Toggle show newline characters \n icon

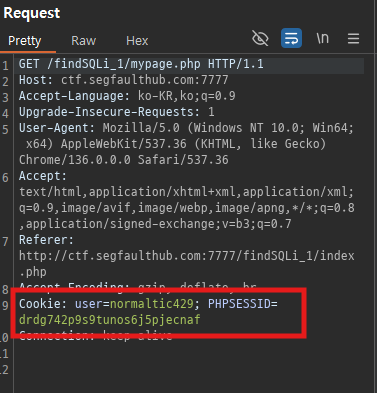[322, 38]
